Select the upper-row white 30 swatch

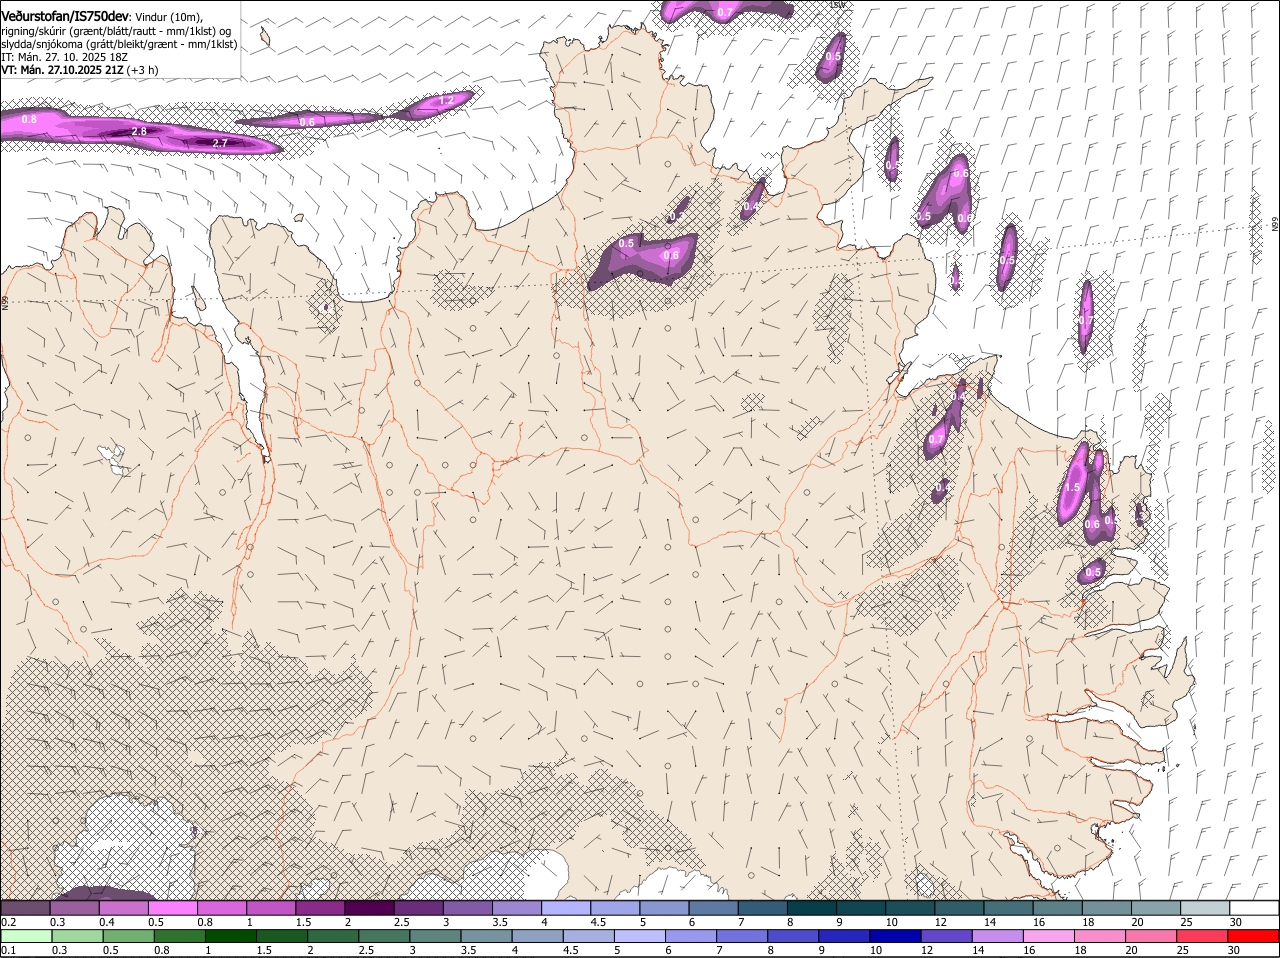point(1254,908)
